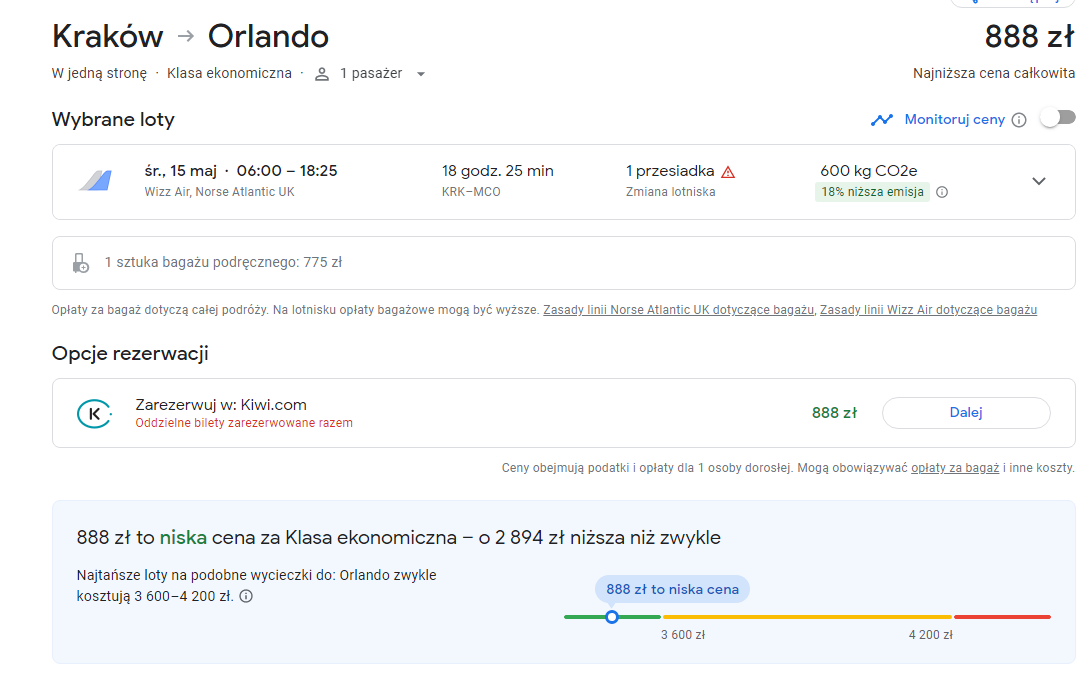Click the '1 przesiadka' stop text
The width and height of the screenshot is (1081, 687).
coord(670,170)
